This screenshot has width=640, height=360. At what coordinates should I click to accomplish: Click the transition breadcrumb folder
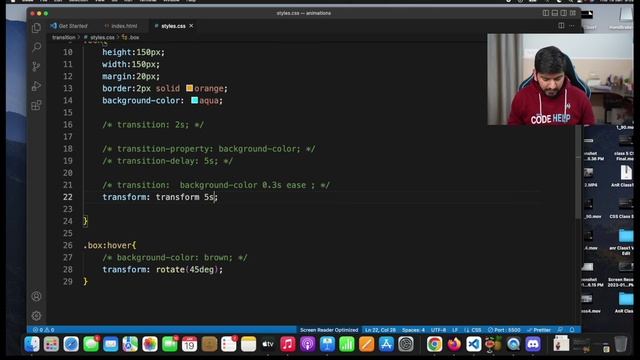(x=64, y=37)
